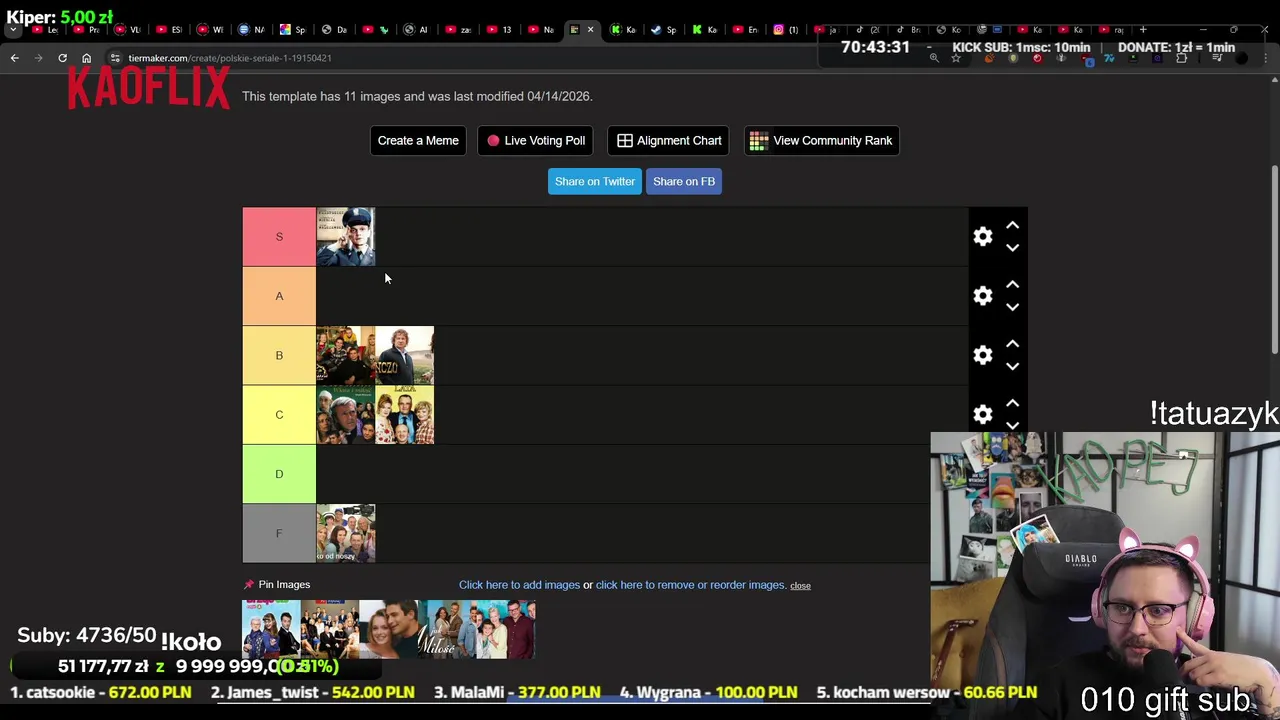
Task: Switch to the tab labeled ES
Action: pos(168,29)
